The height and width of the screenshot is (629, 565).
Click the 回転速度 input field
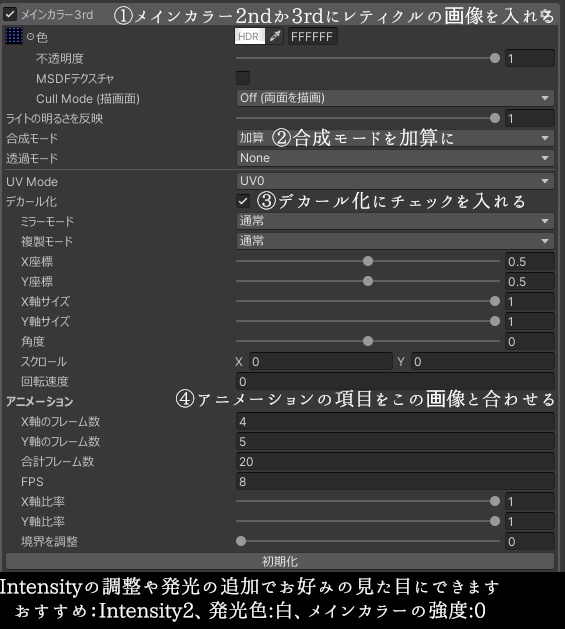point(395,381)
